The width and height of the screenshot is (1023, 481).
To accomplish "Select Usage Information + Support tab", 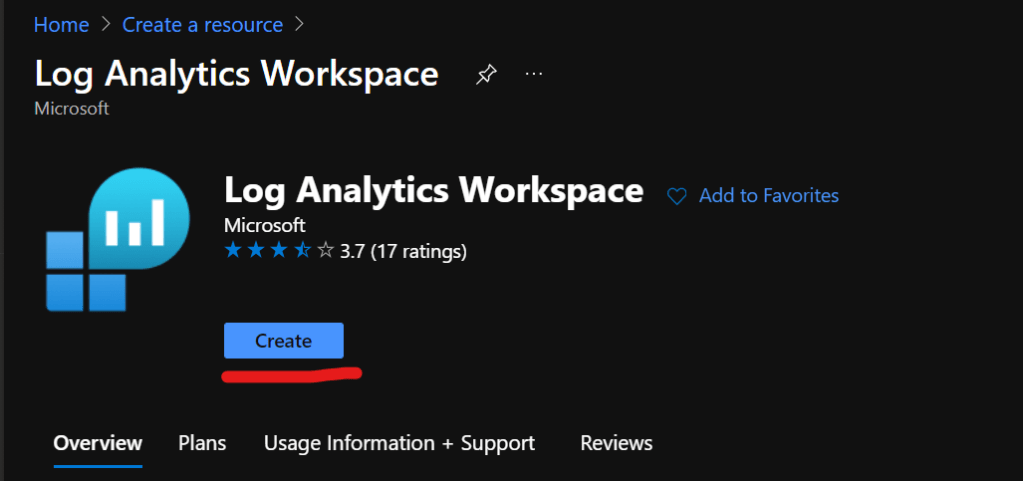I will (x=399, y=443).
